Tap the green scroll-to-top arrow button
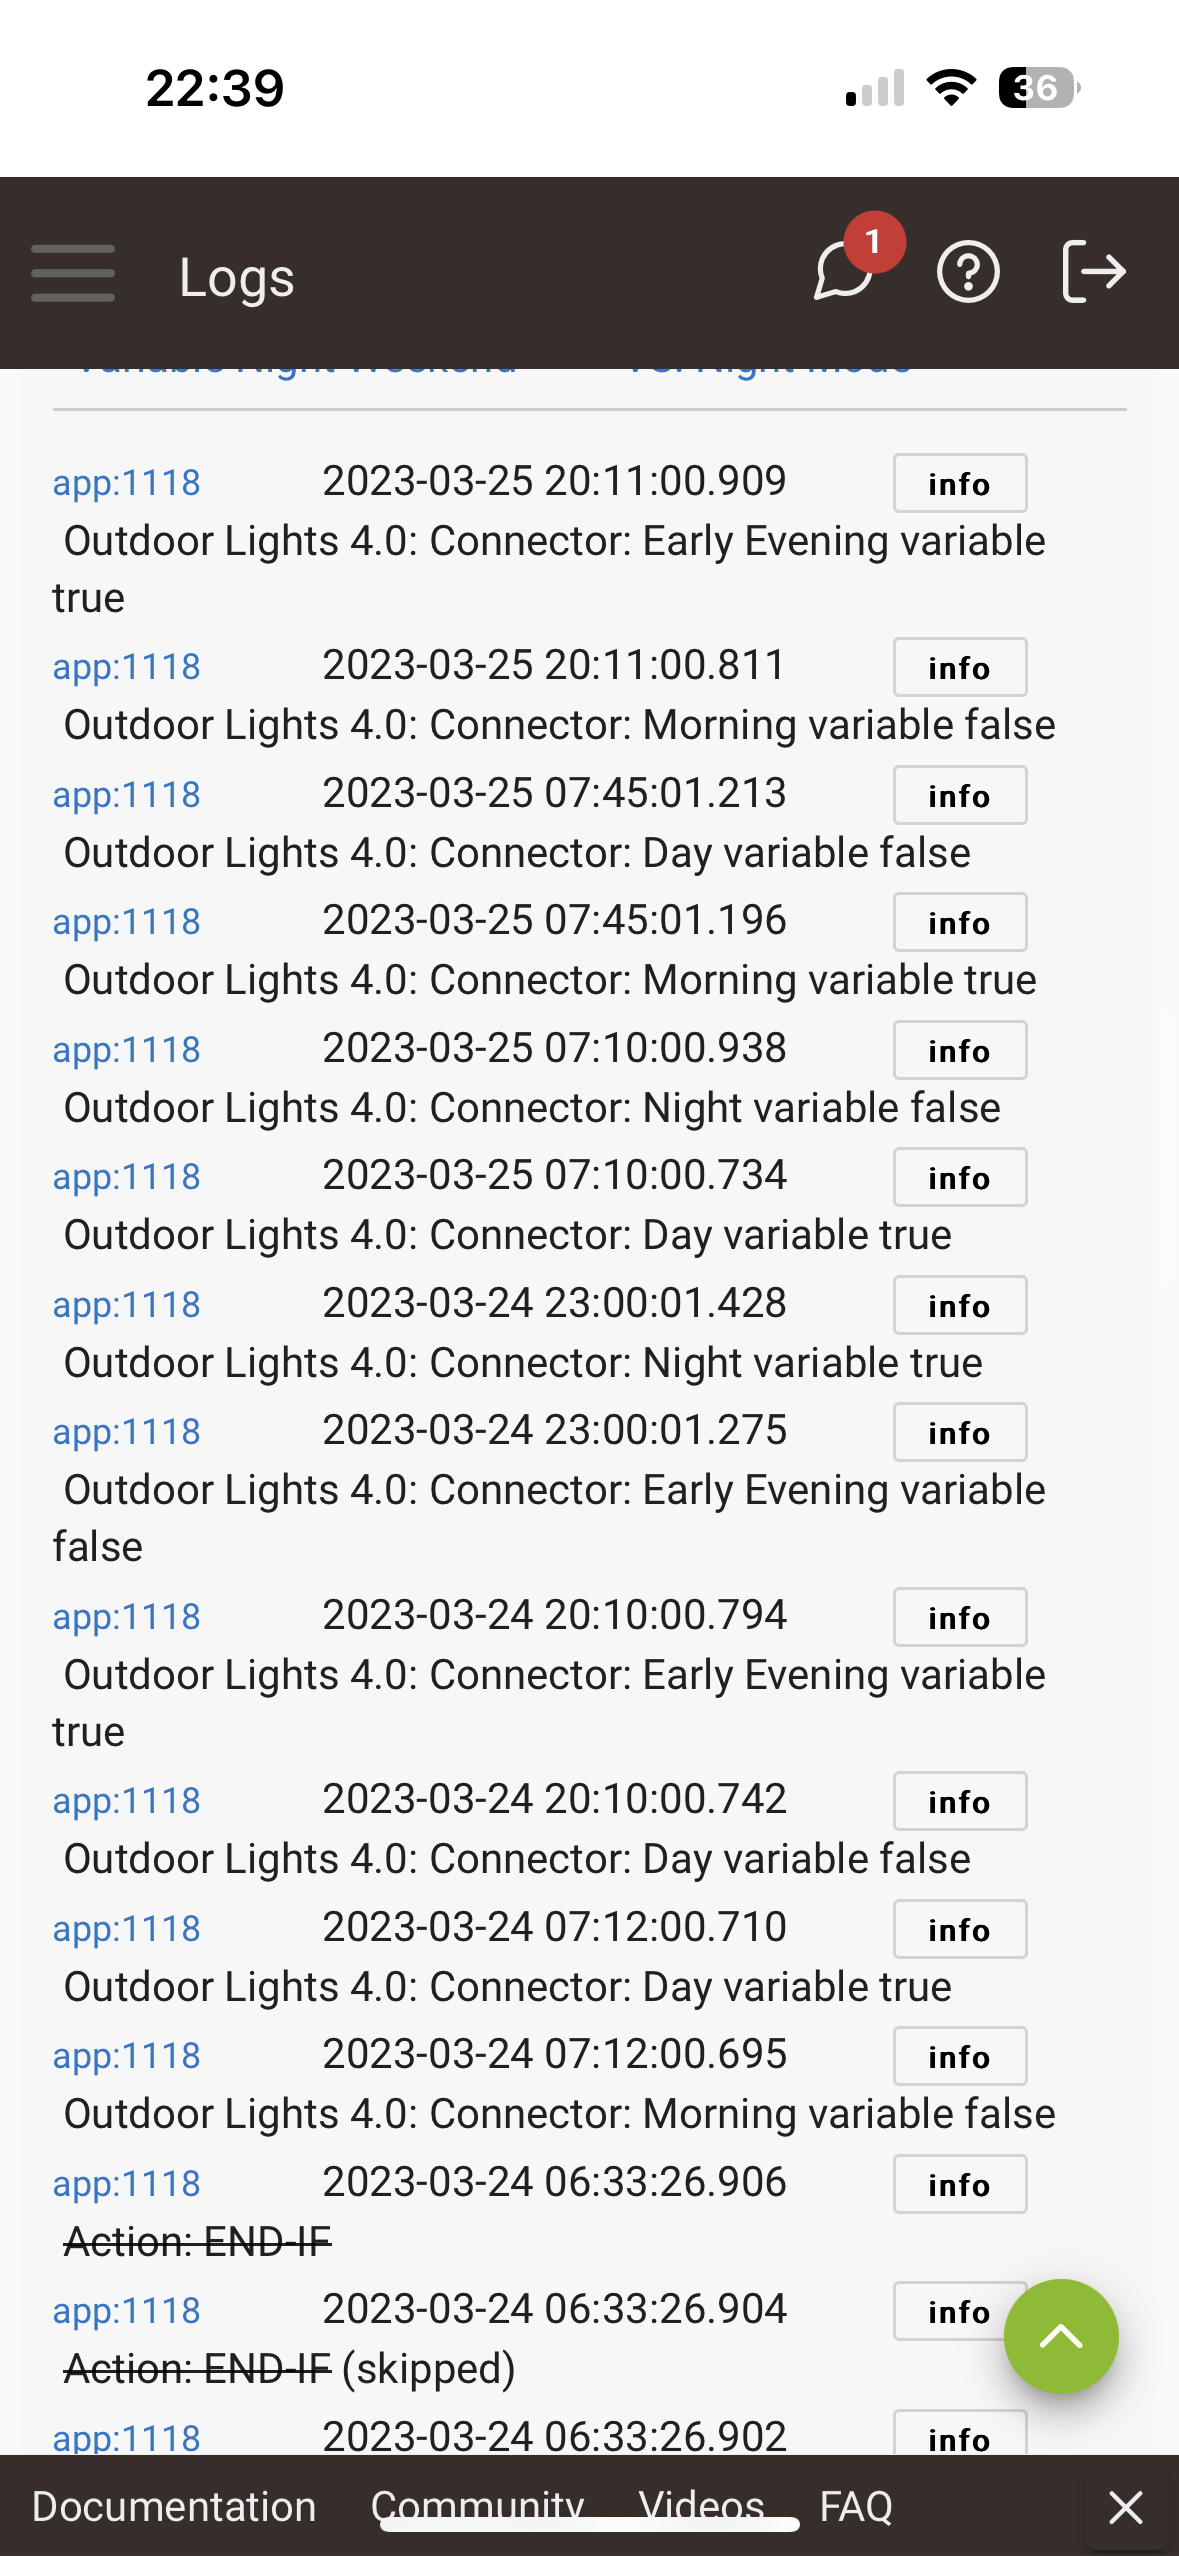 click(1060, 2336)
